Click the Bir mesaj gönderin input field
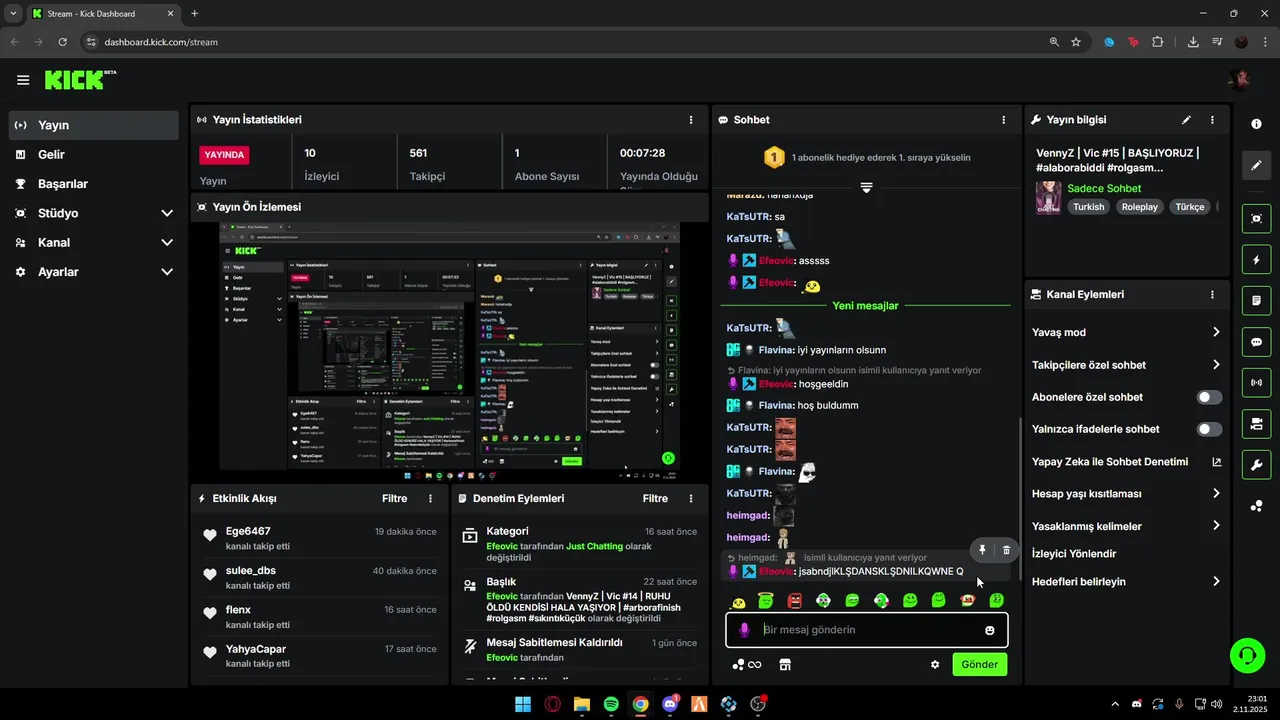The height and width of the screenshot is (720, 1280). click(x=866, y=630)
